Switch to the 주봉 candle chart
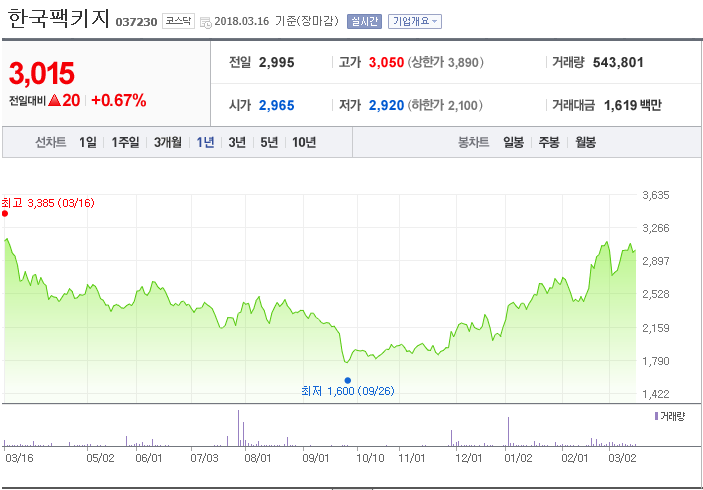 coord(549,142)
